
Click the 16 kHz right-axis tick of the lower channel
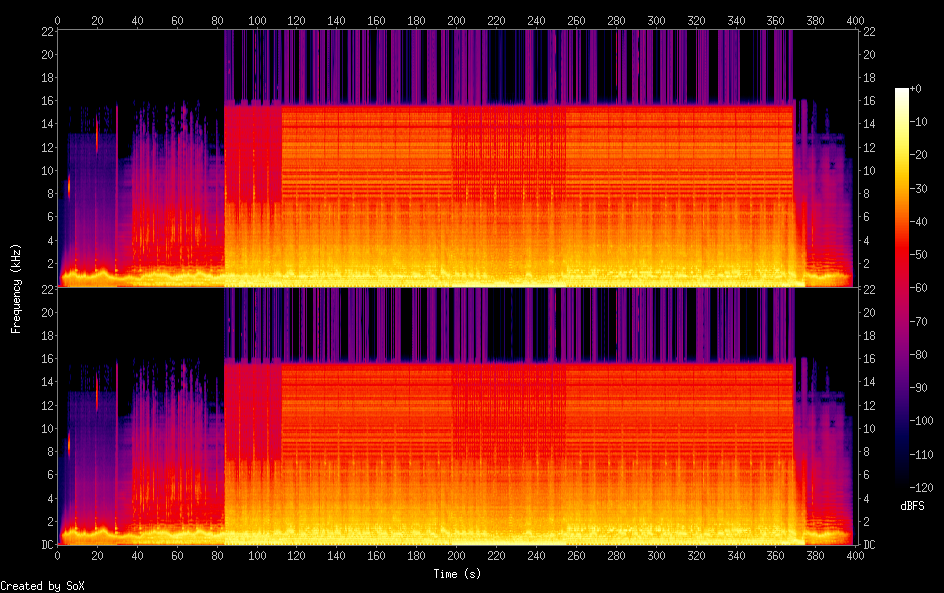click(x=867, y=359)
